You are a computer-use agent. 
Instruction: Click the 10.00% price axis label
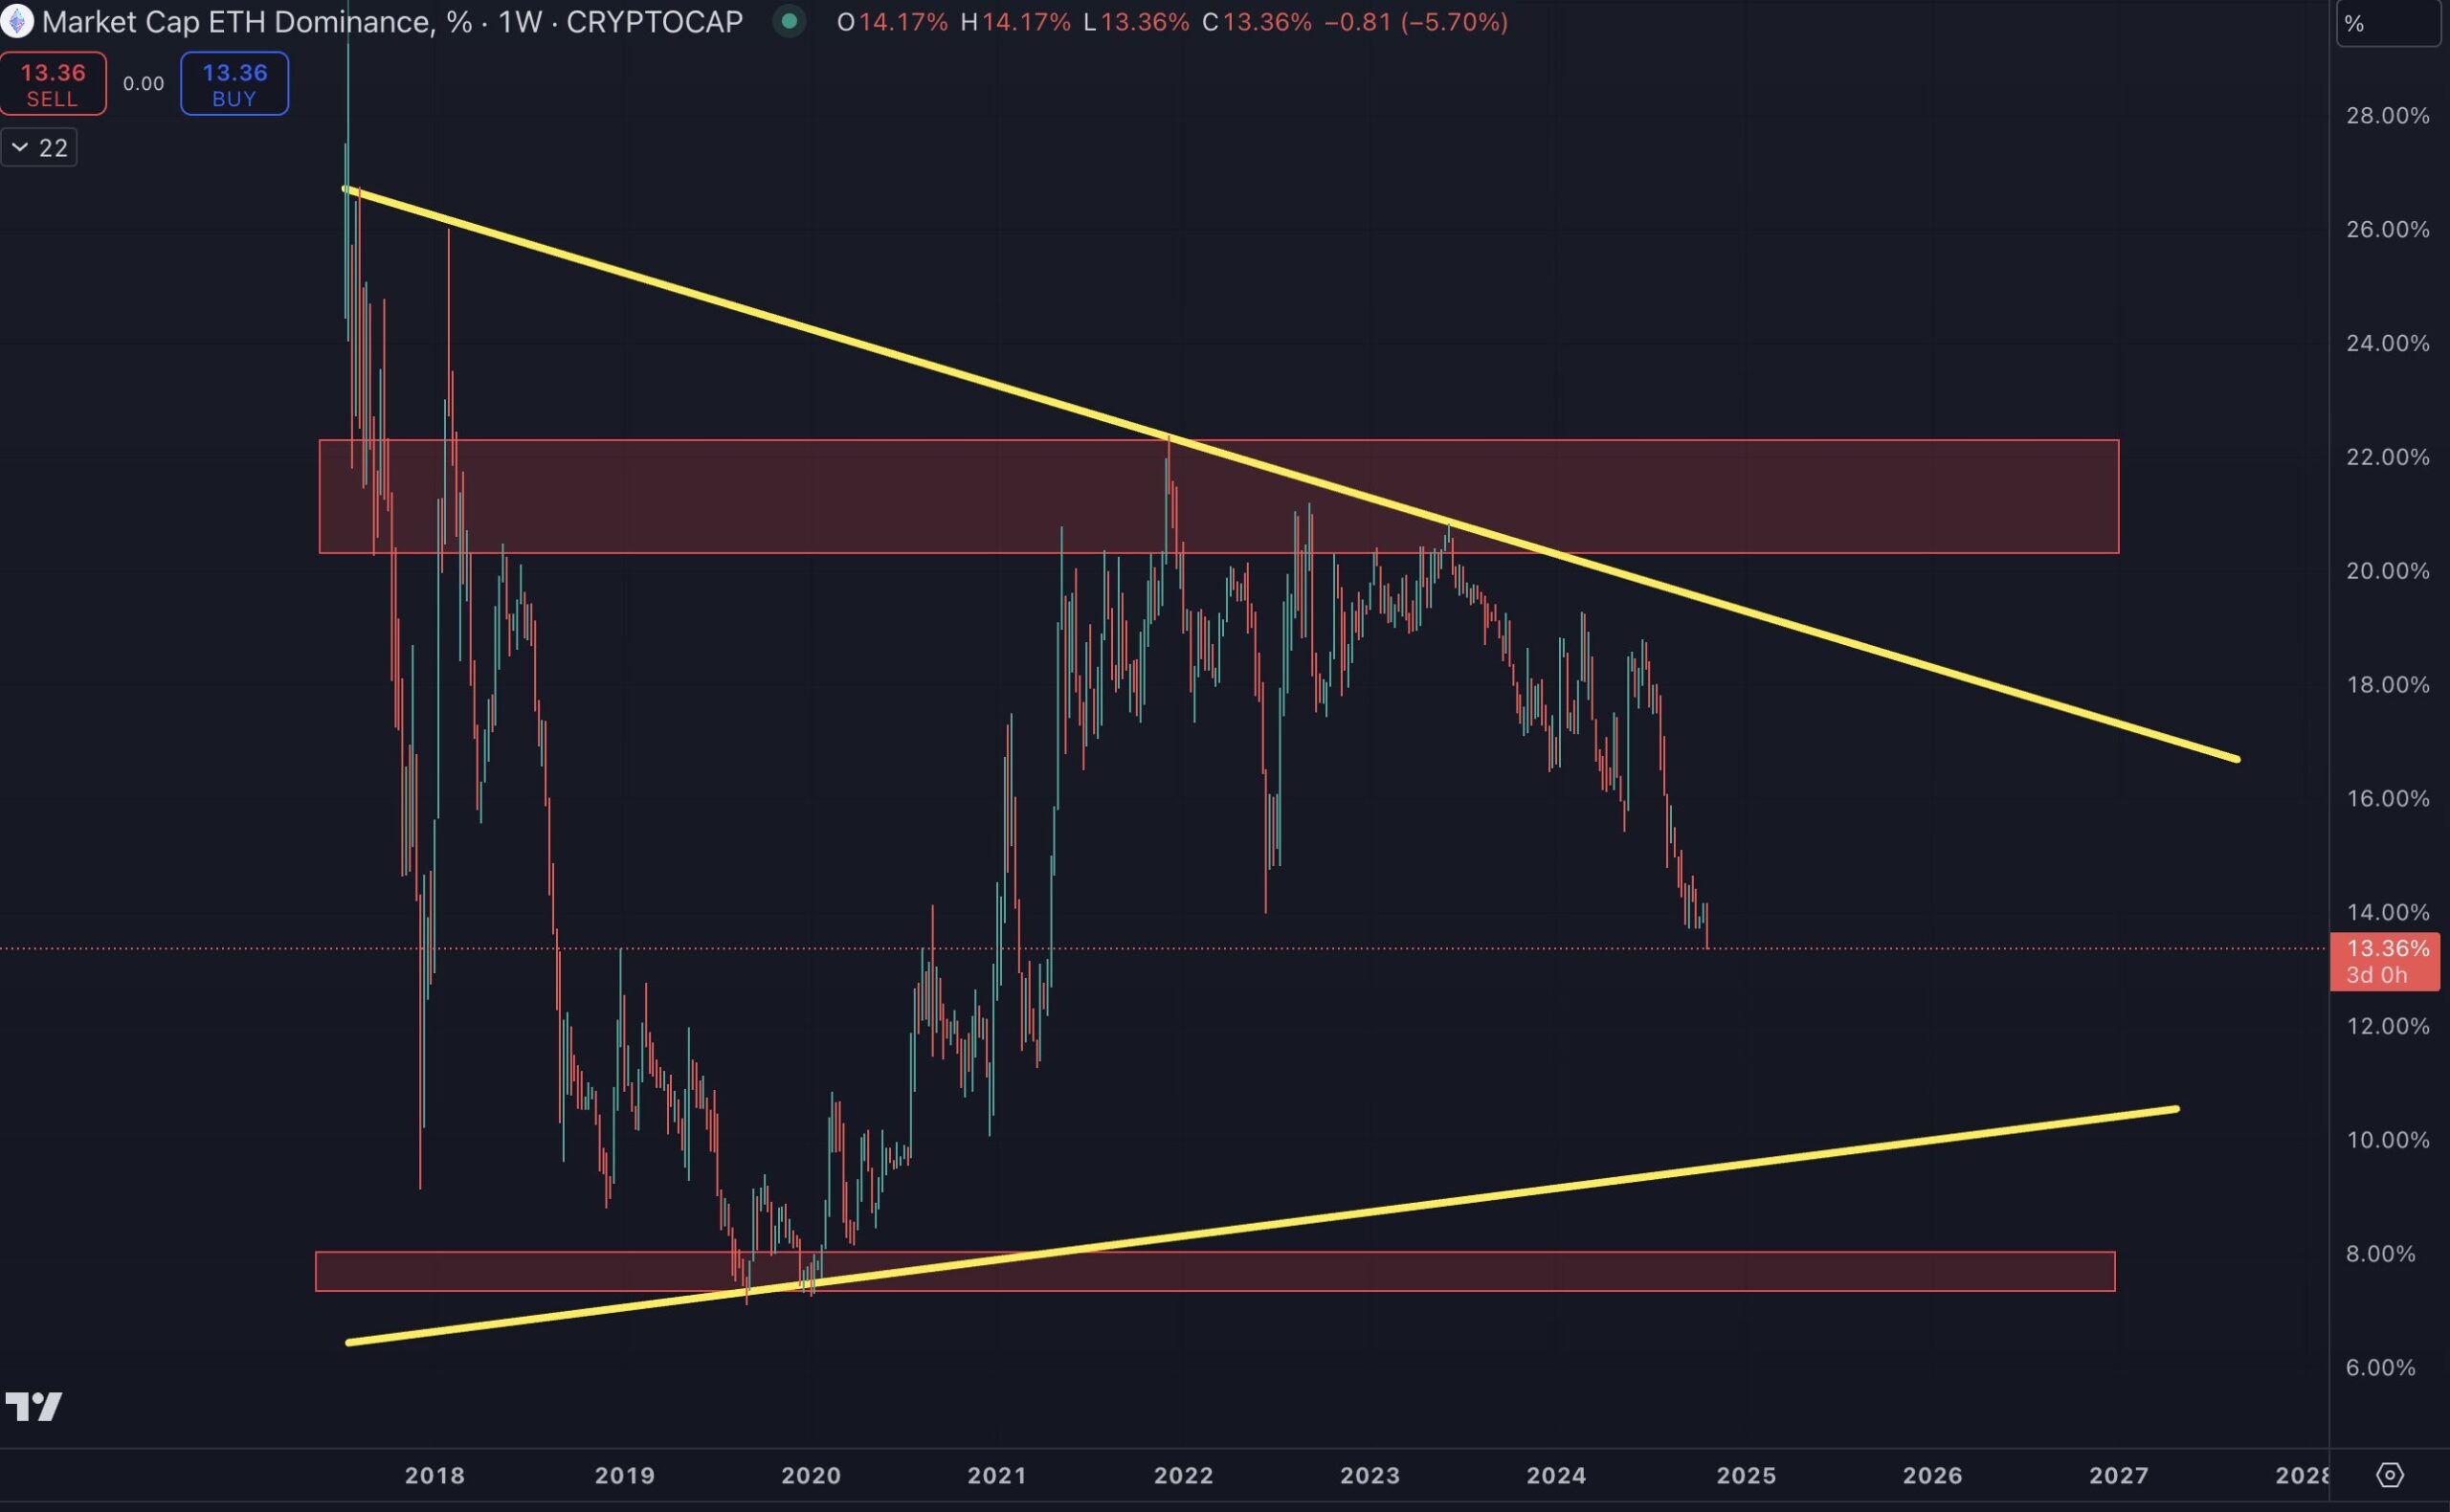[2388, 1140]
